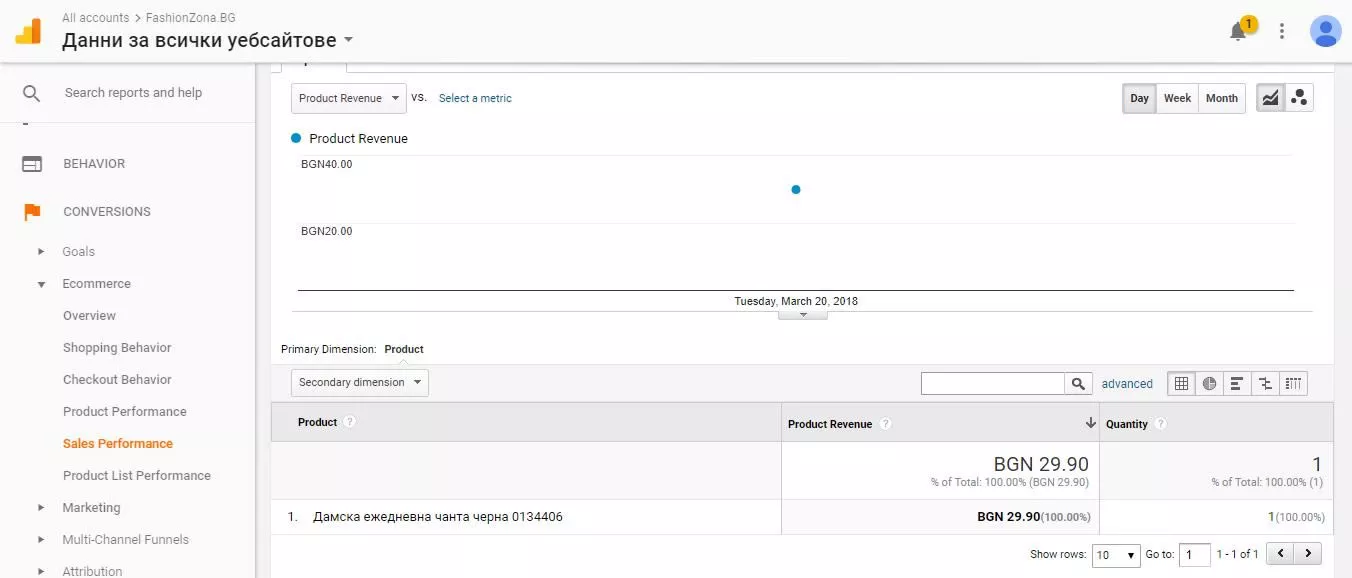
Task: Focus the Search reports and help box
Action: tap(133, 93)
